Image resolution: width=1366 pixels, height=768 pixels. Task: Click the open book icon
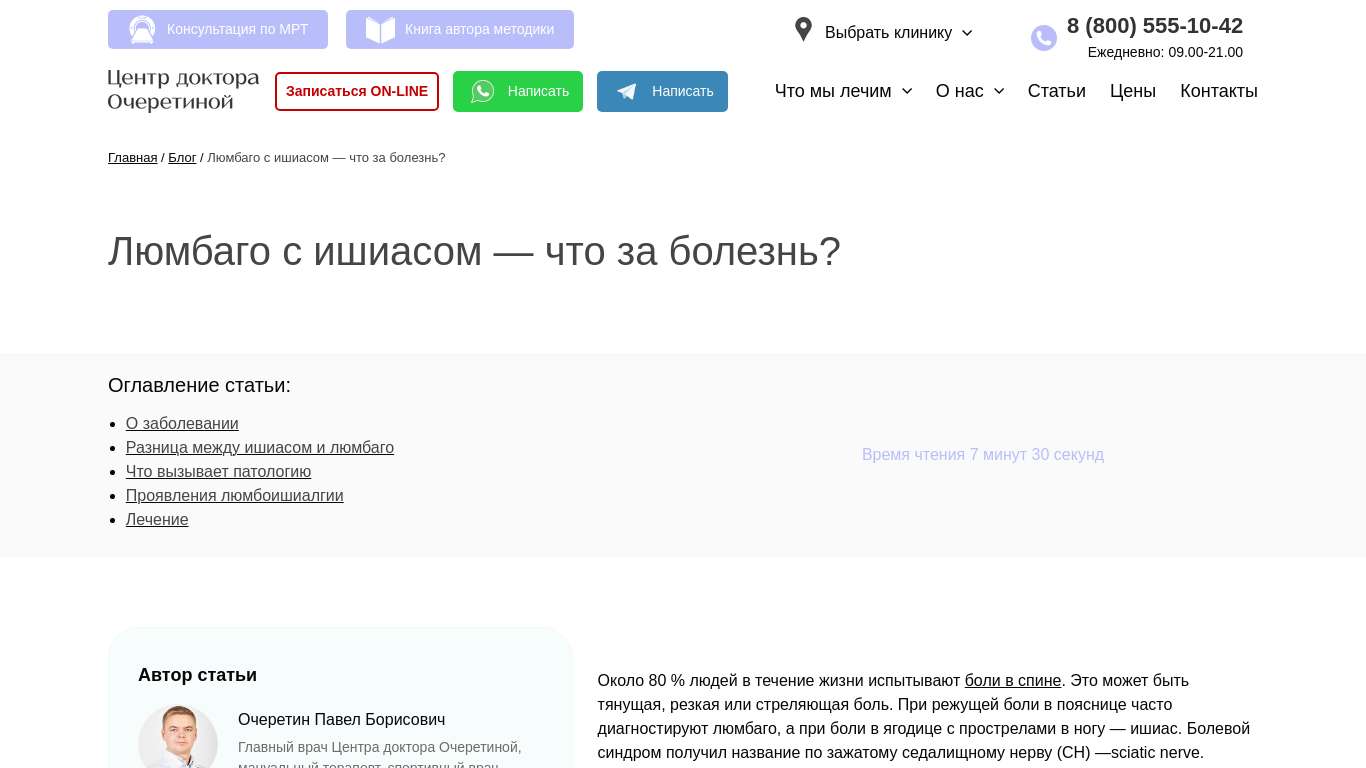(x=380, y=30)
